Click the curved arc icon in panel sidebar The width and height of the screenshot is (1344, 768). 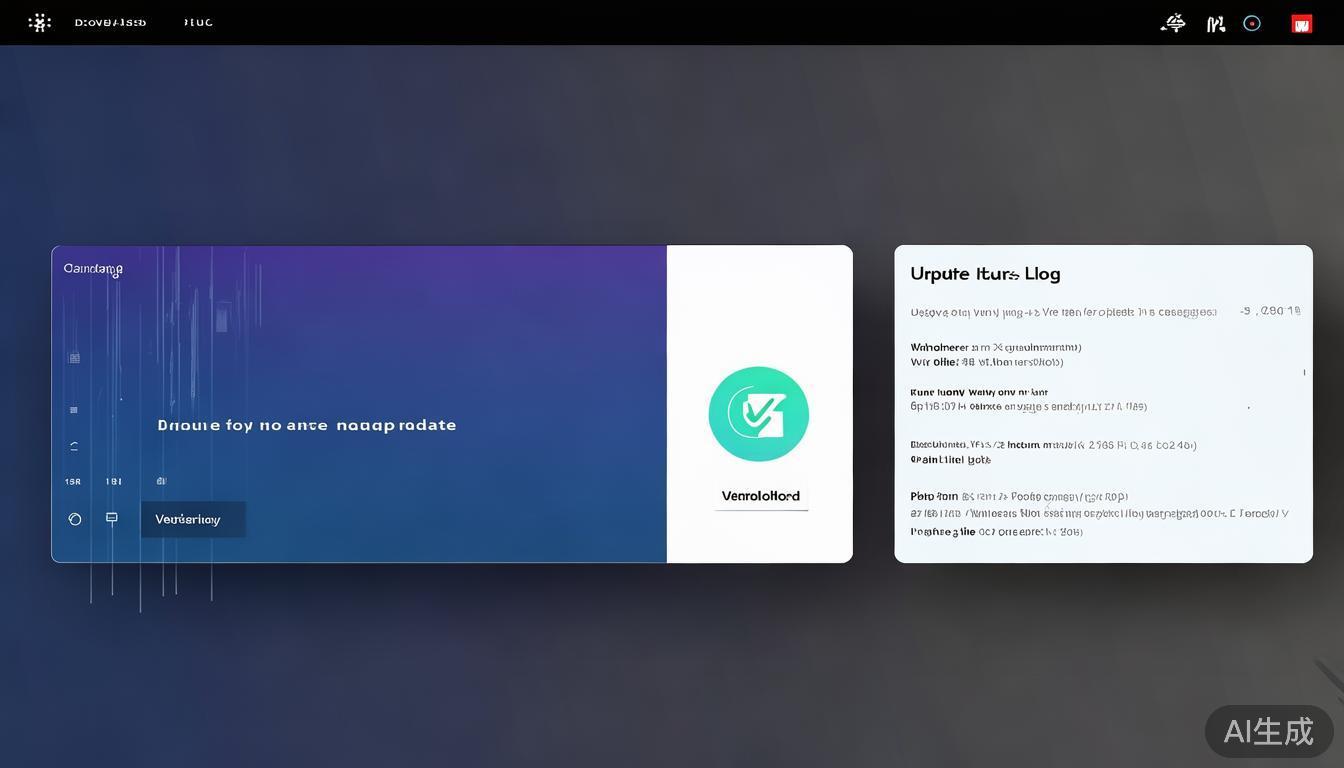74,446
